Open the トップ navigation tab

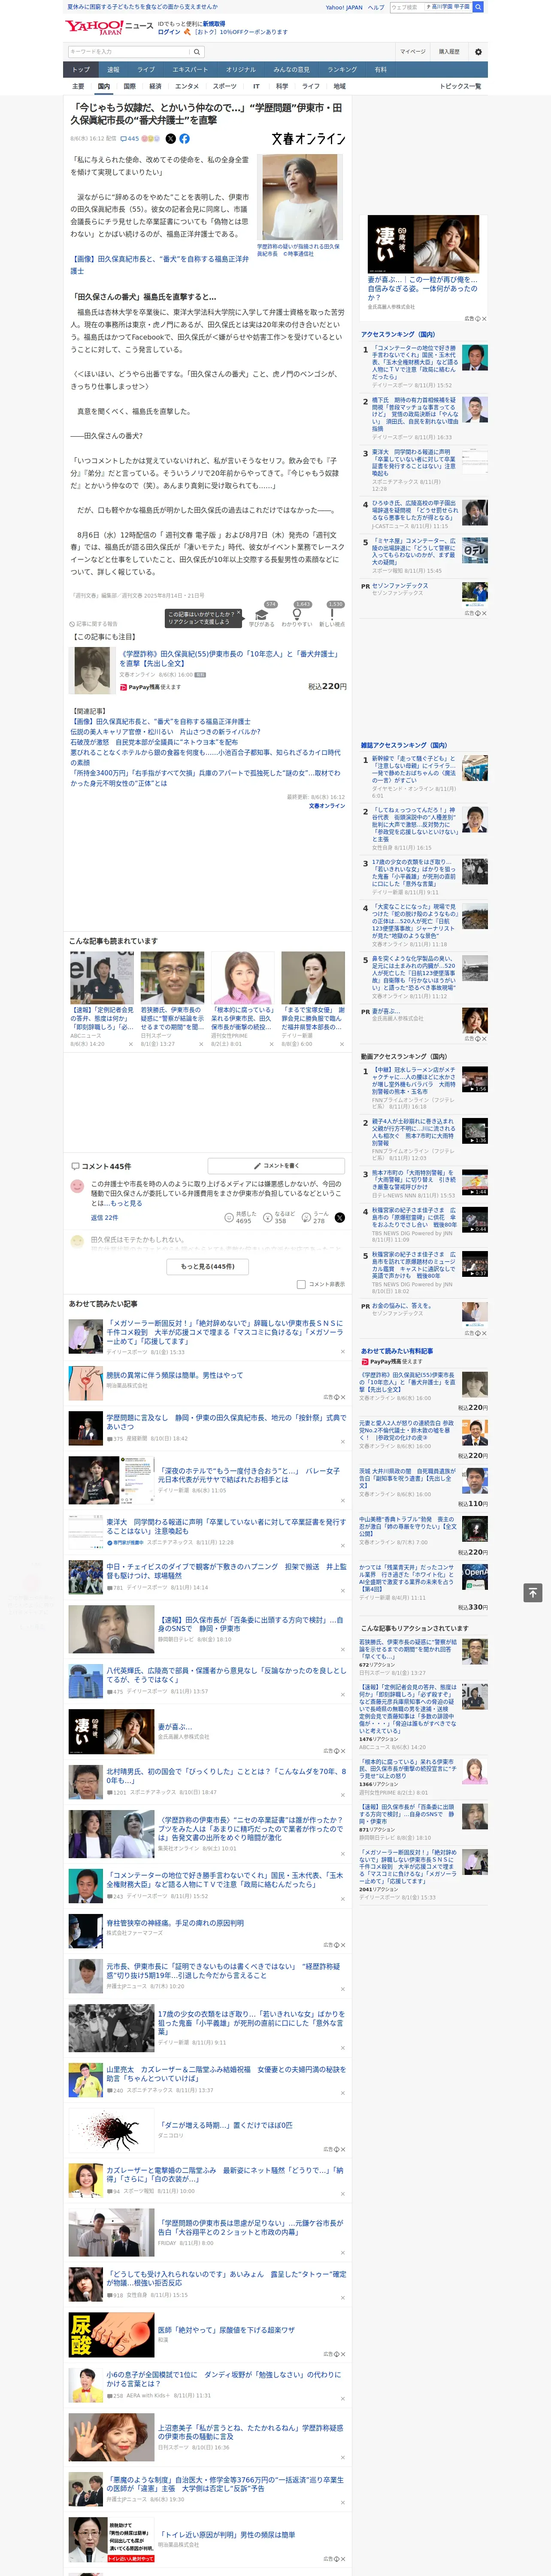click(81, 70)
